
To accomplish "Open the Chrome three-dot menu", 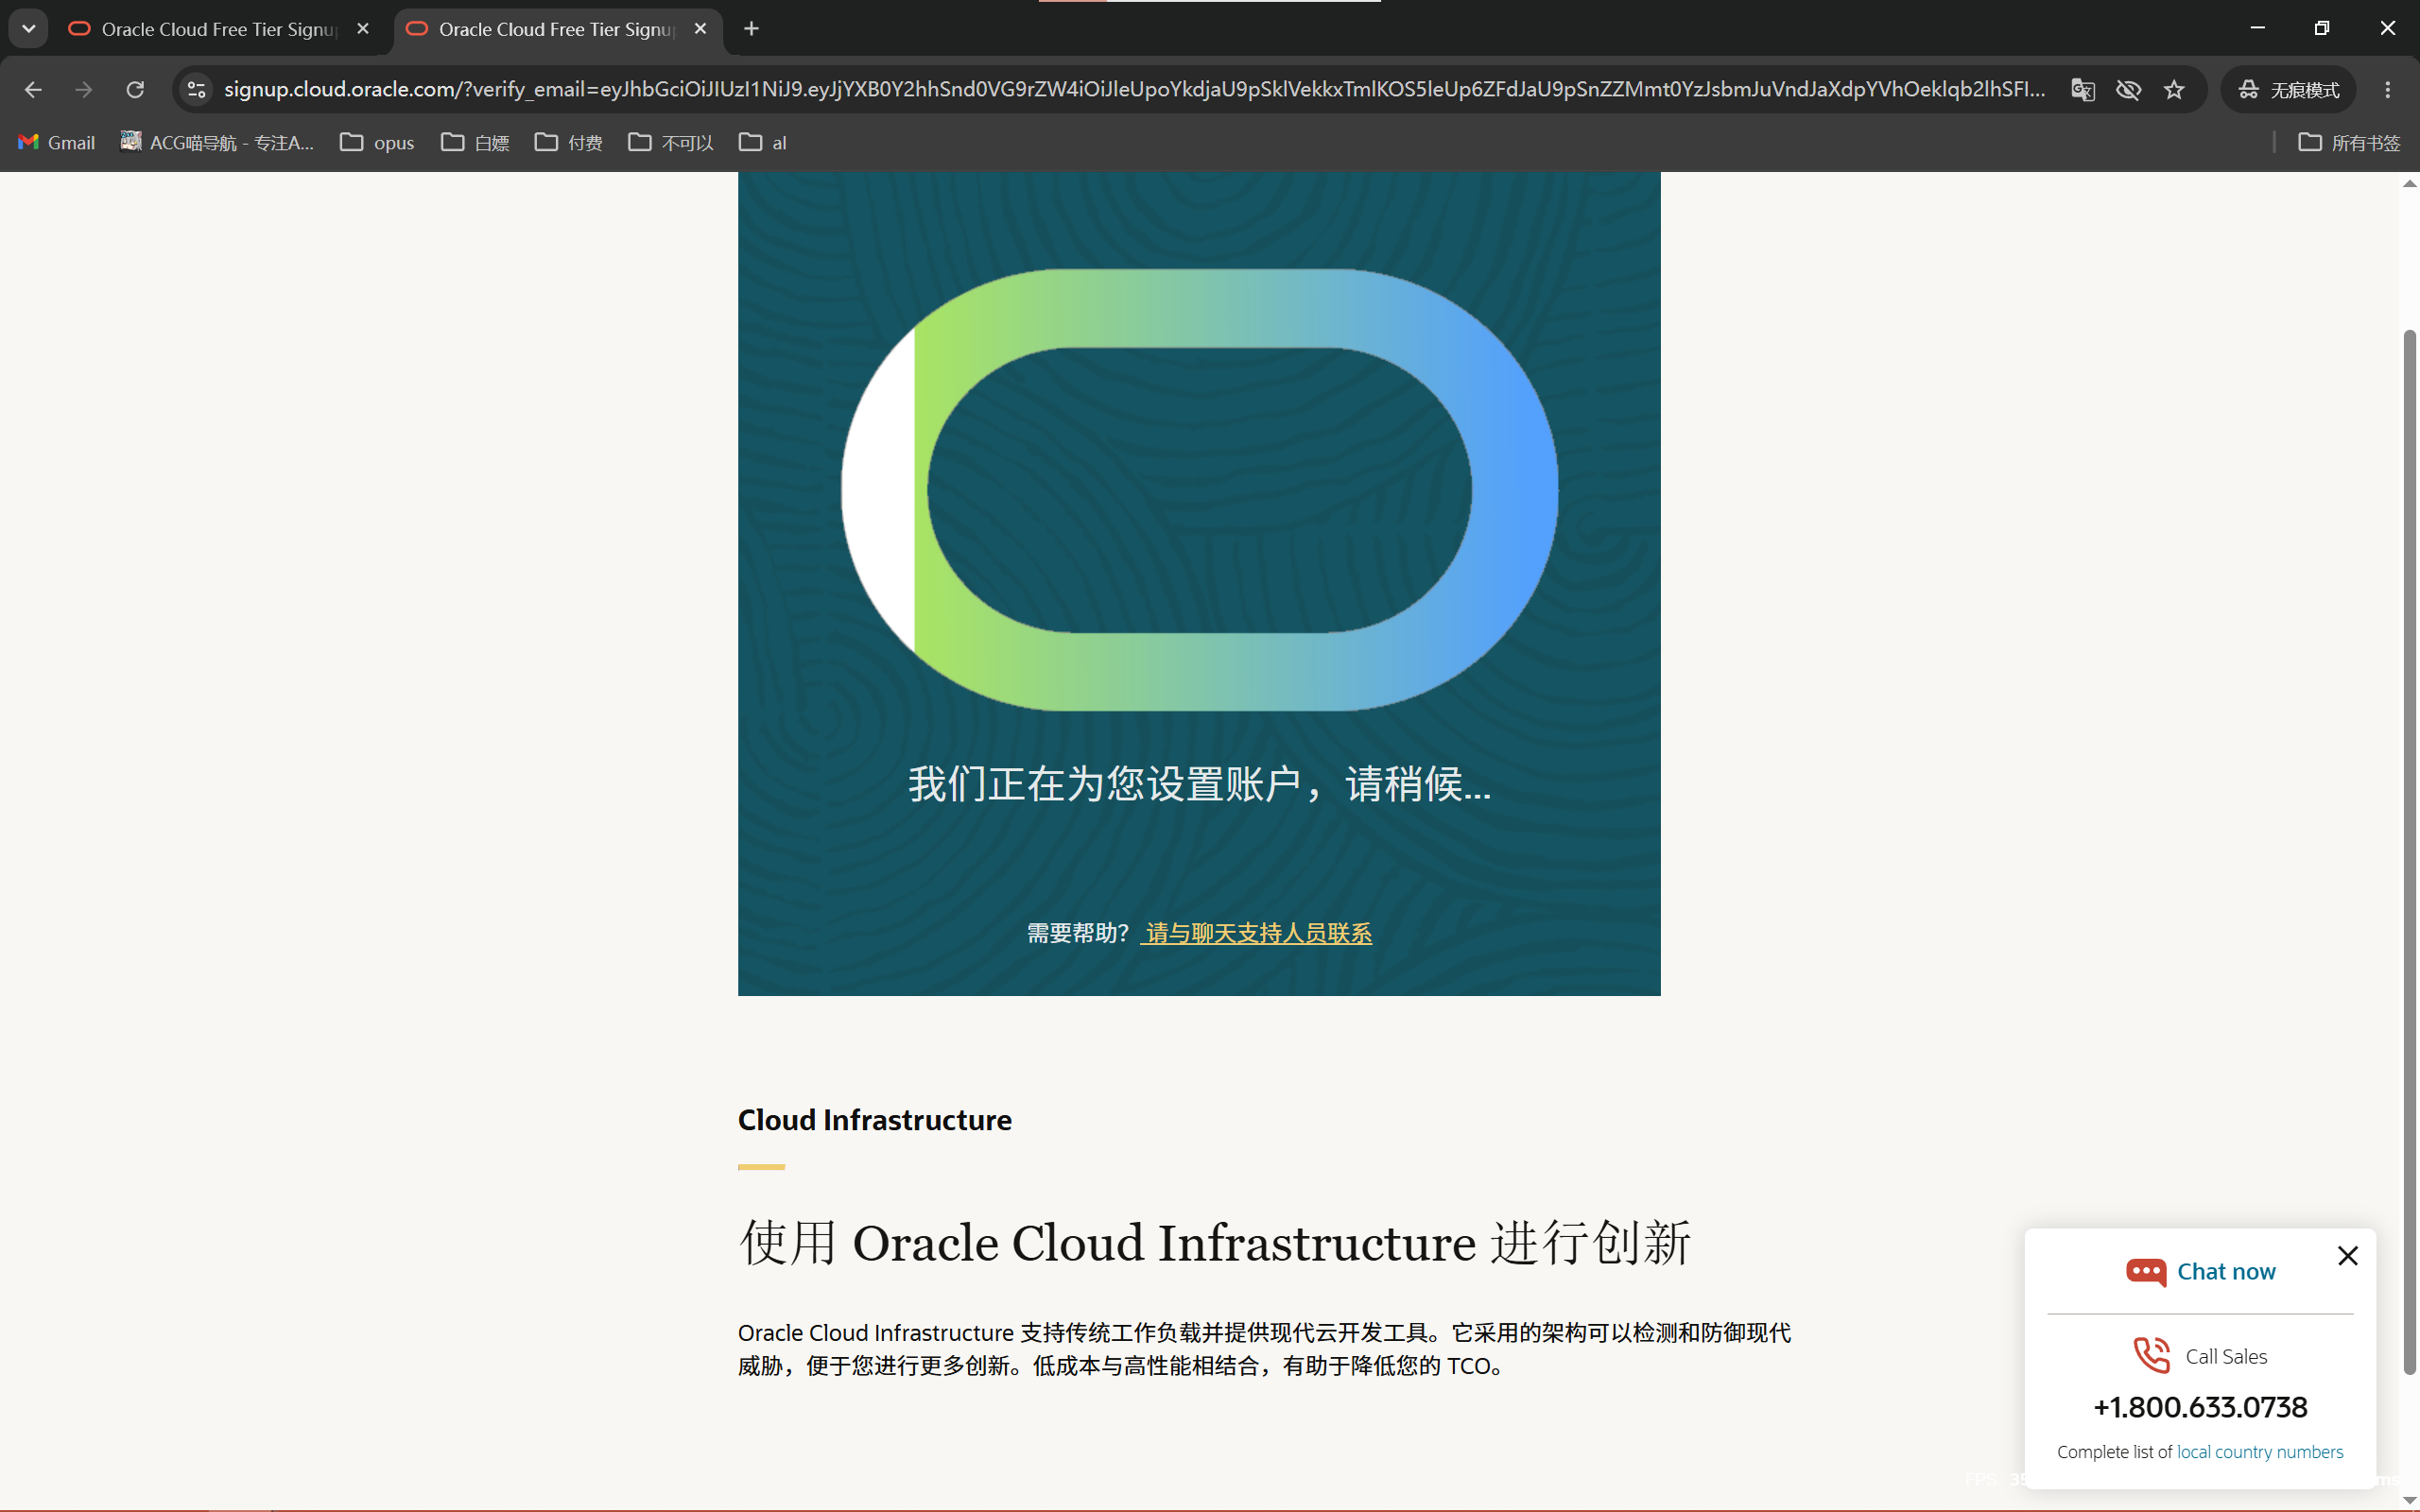I will (2388, 90).
